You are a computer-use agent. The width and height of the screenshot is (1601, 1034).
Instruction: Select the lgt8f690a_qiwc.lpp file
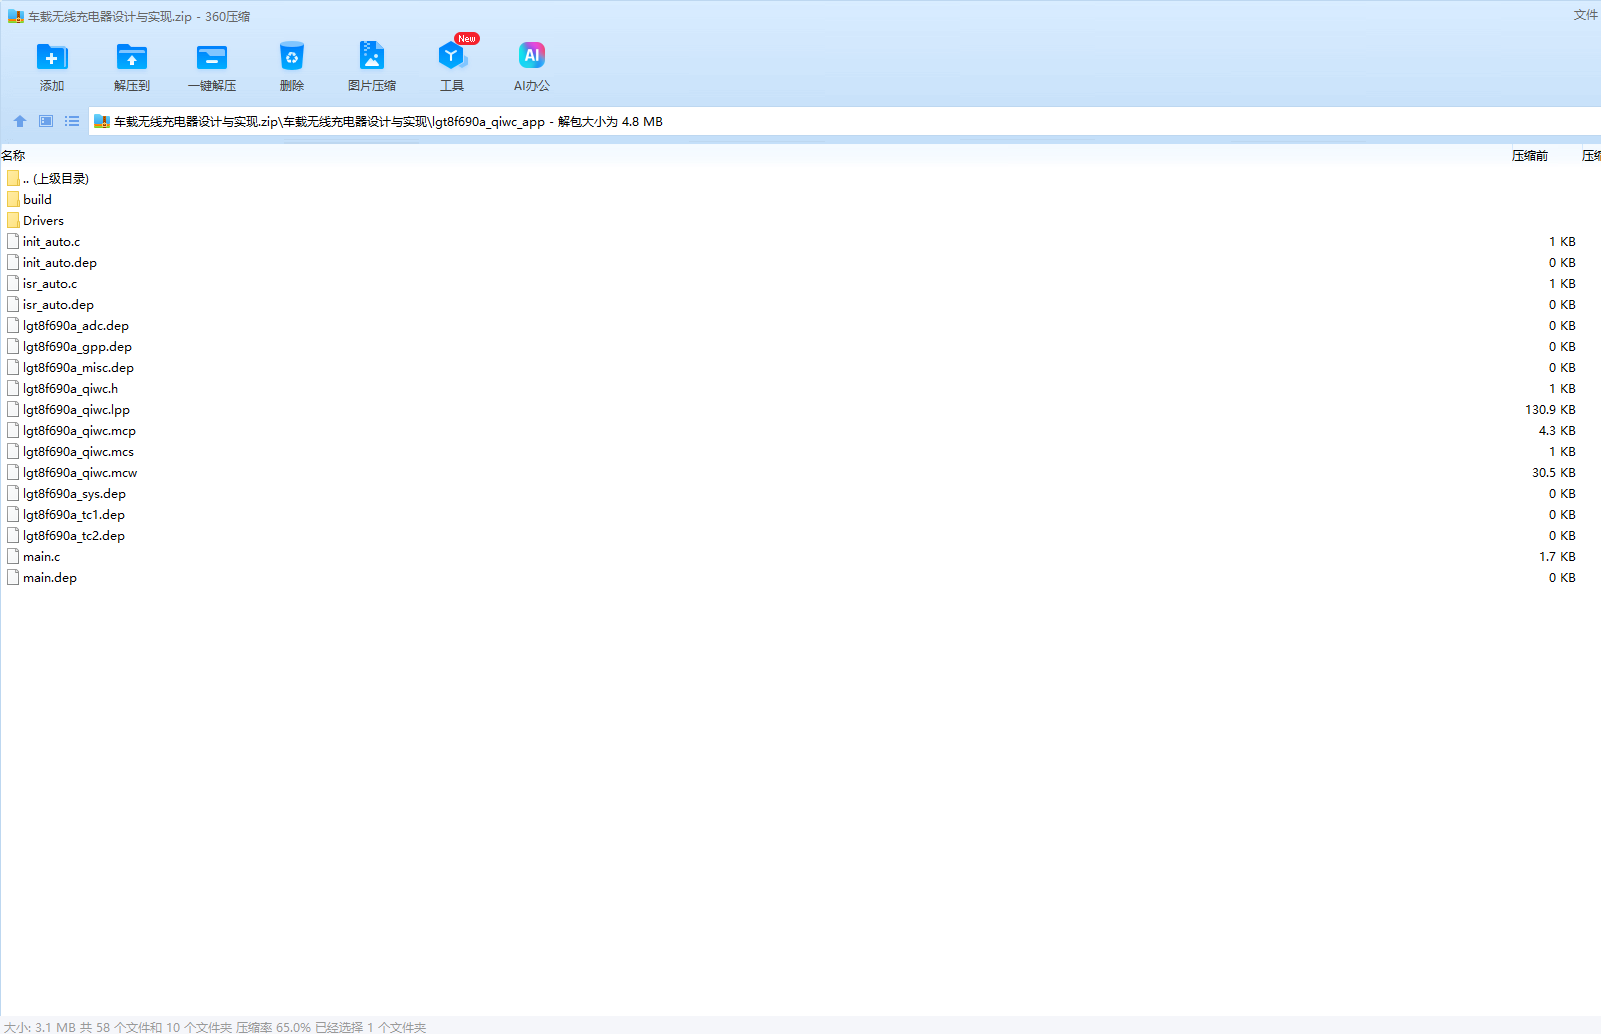tap(76, 410)
